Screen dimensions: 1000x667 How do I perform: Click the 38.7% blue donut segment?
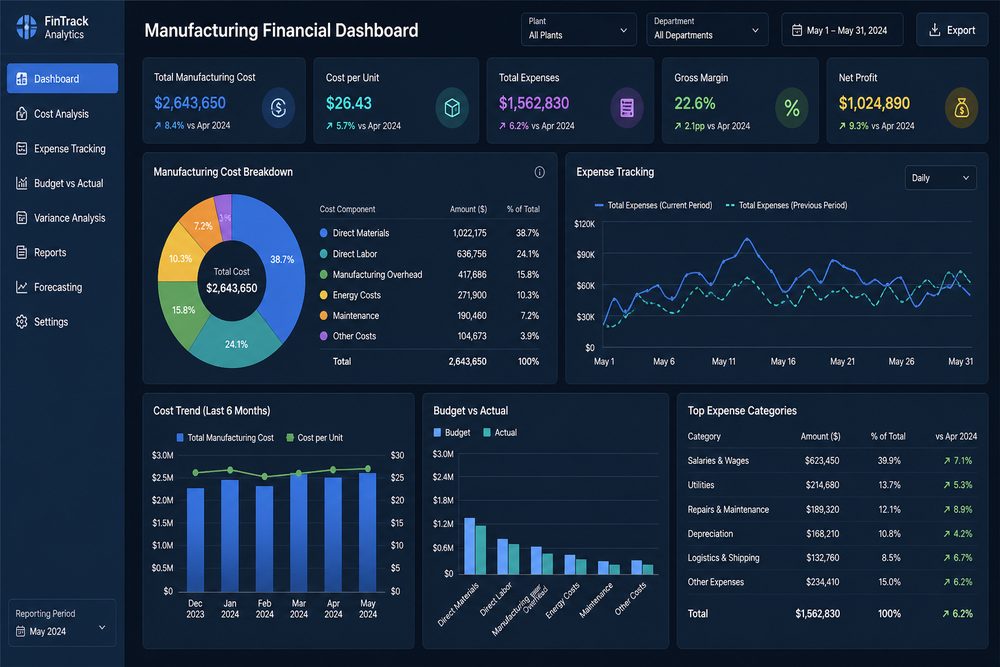[282, 259]
